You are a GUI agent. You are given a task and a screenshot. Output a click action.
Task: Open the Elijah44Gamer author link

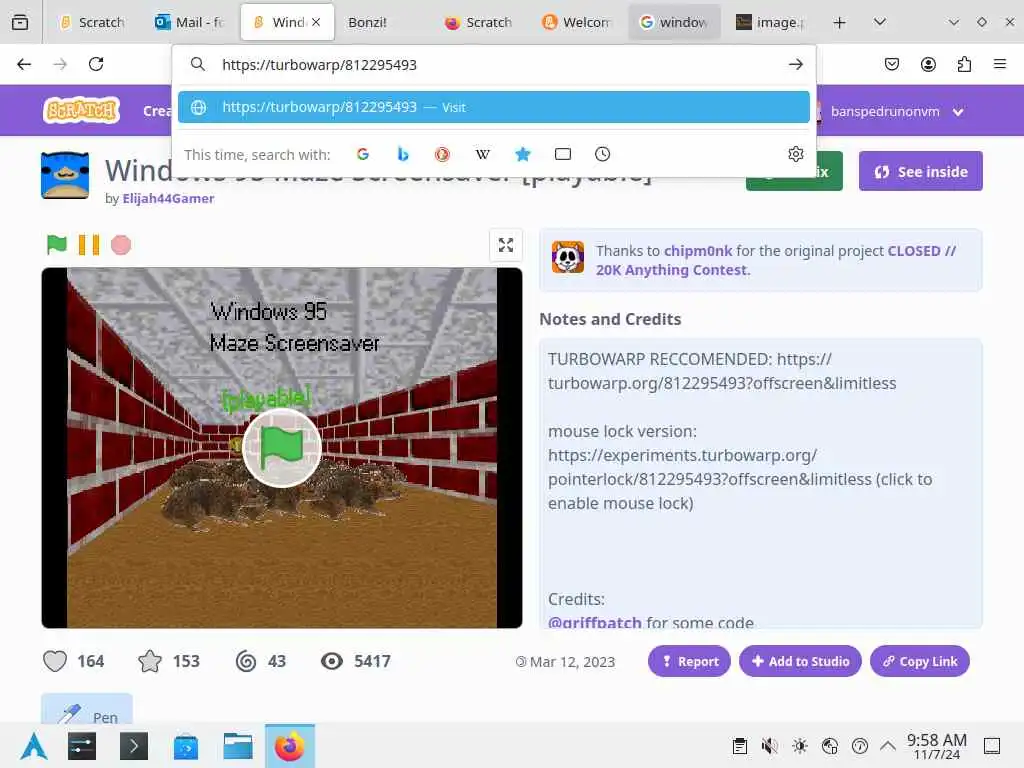[168, 198]
